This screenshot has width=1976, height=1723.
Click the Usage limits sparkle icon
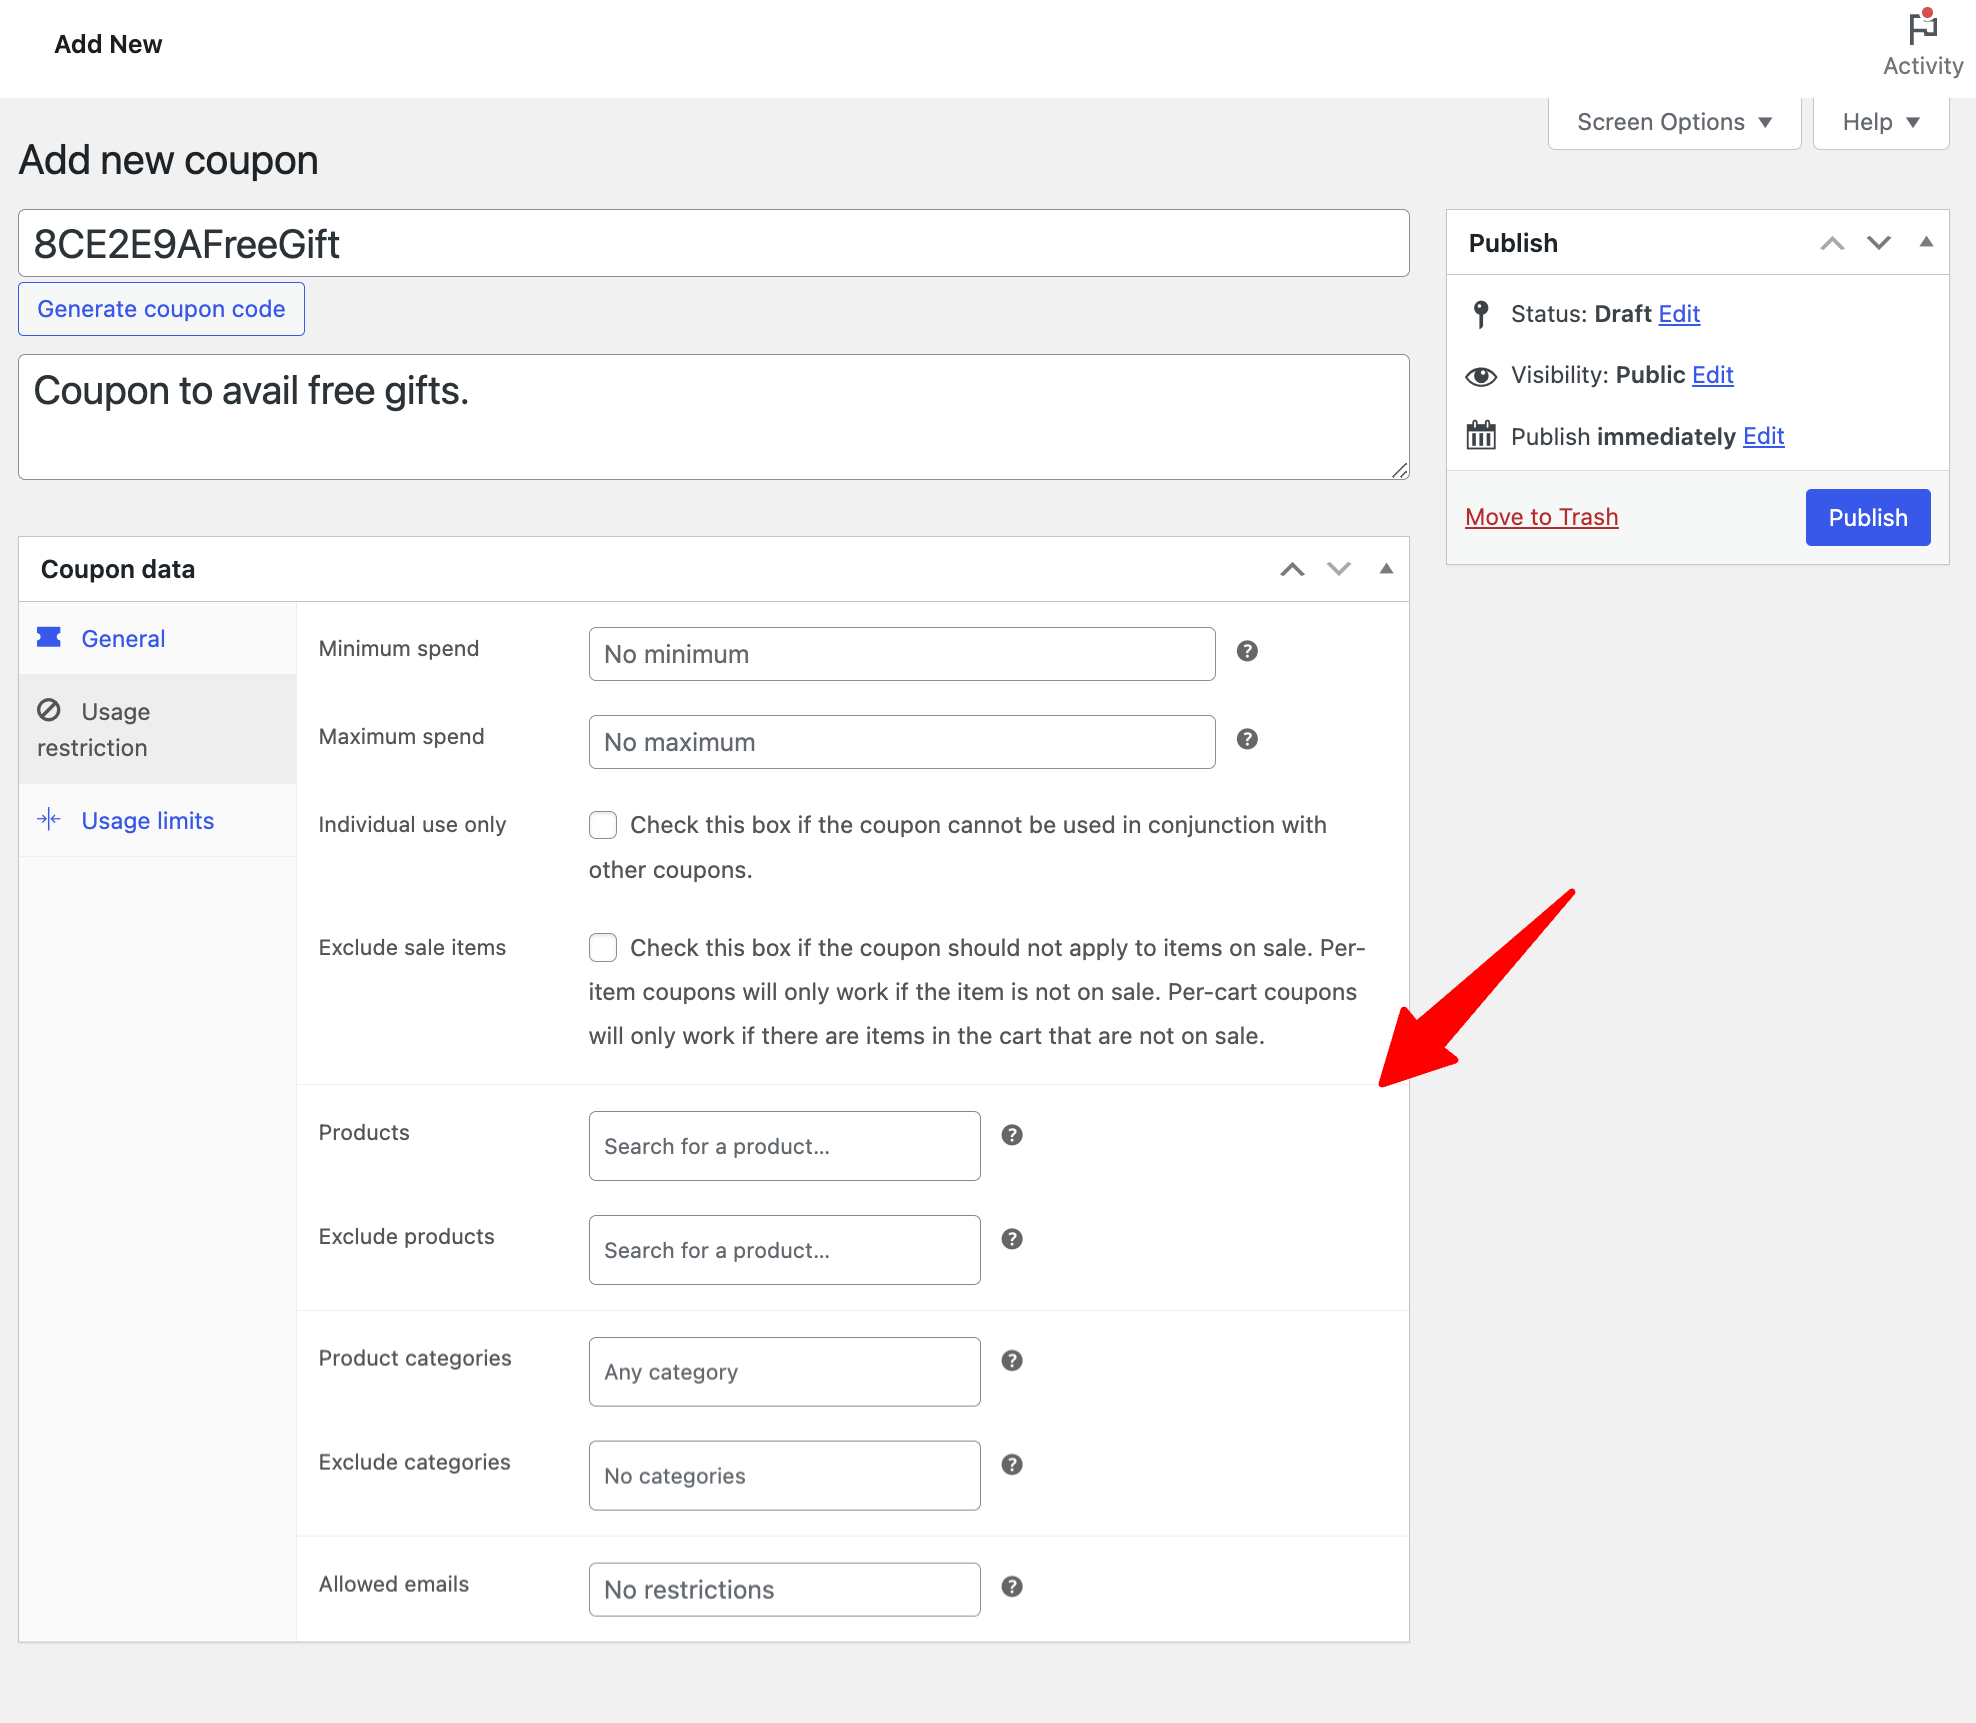[x=49, y=822]
